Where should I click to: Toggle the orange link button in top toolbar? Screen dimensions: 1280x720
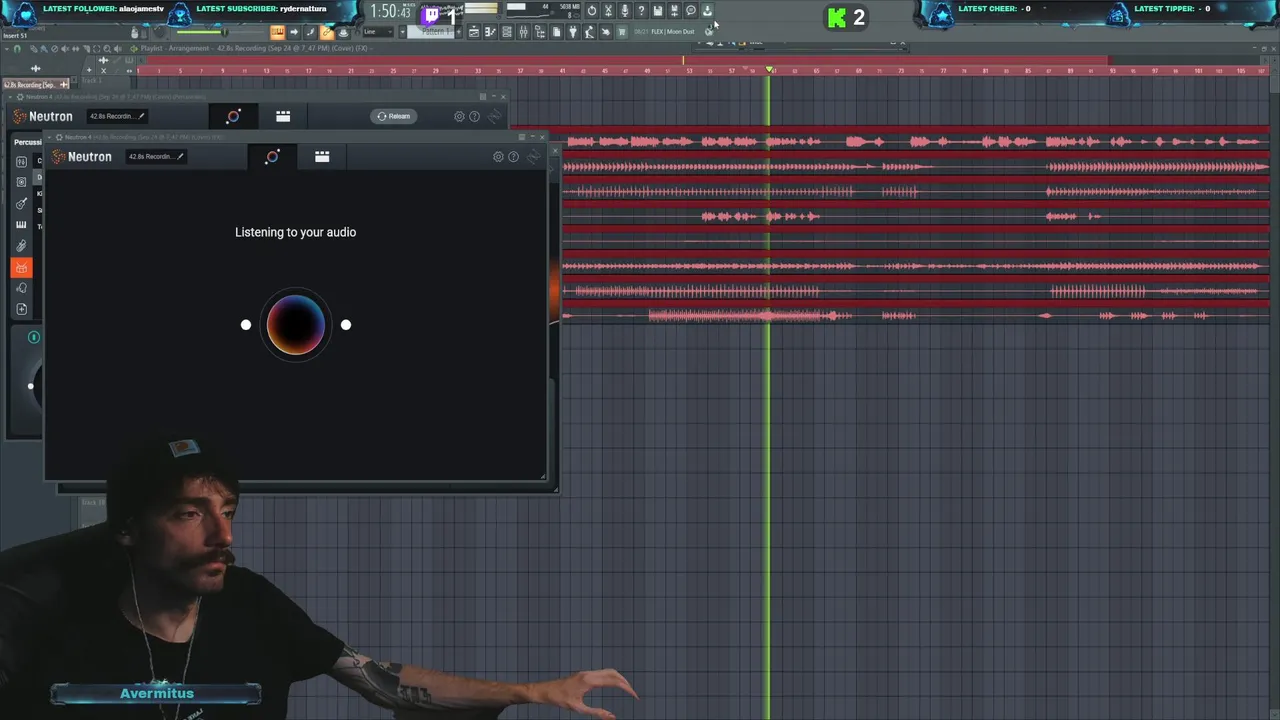tap(327, 32)
